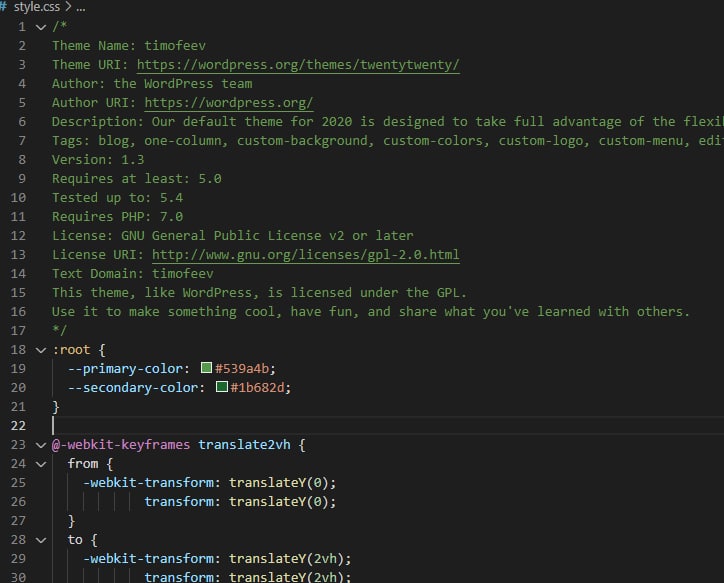The height and width of the screenshot is (583, 724).
Task: Open the twentytwenty Theme URI link
Action: (x=302, y=65)
